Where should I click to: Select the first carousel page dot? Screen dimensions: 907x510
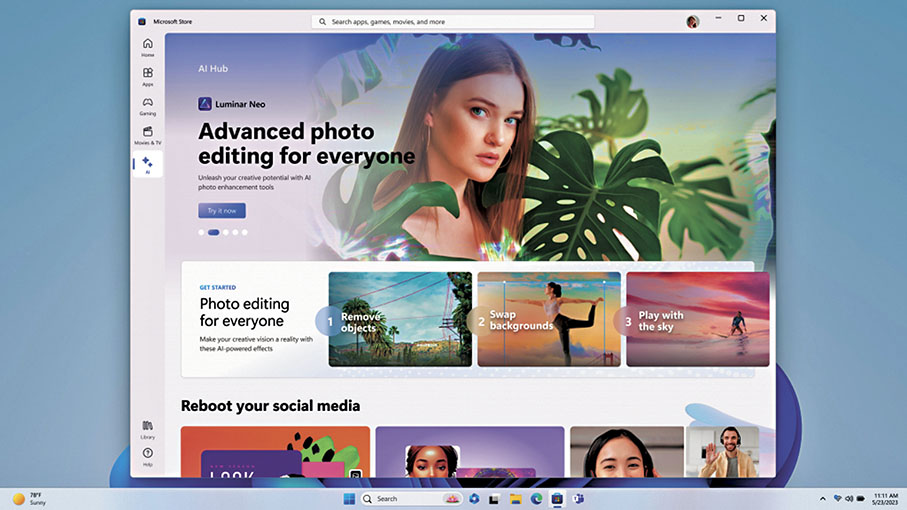pos(201,232)
